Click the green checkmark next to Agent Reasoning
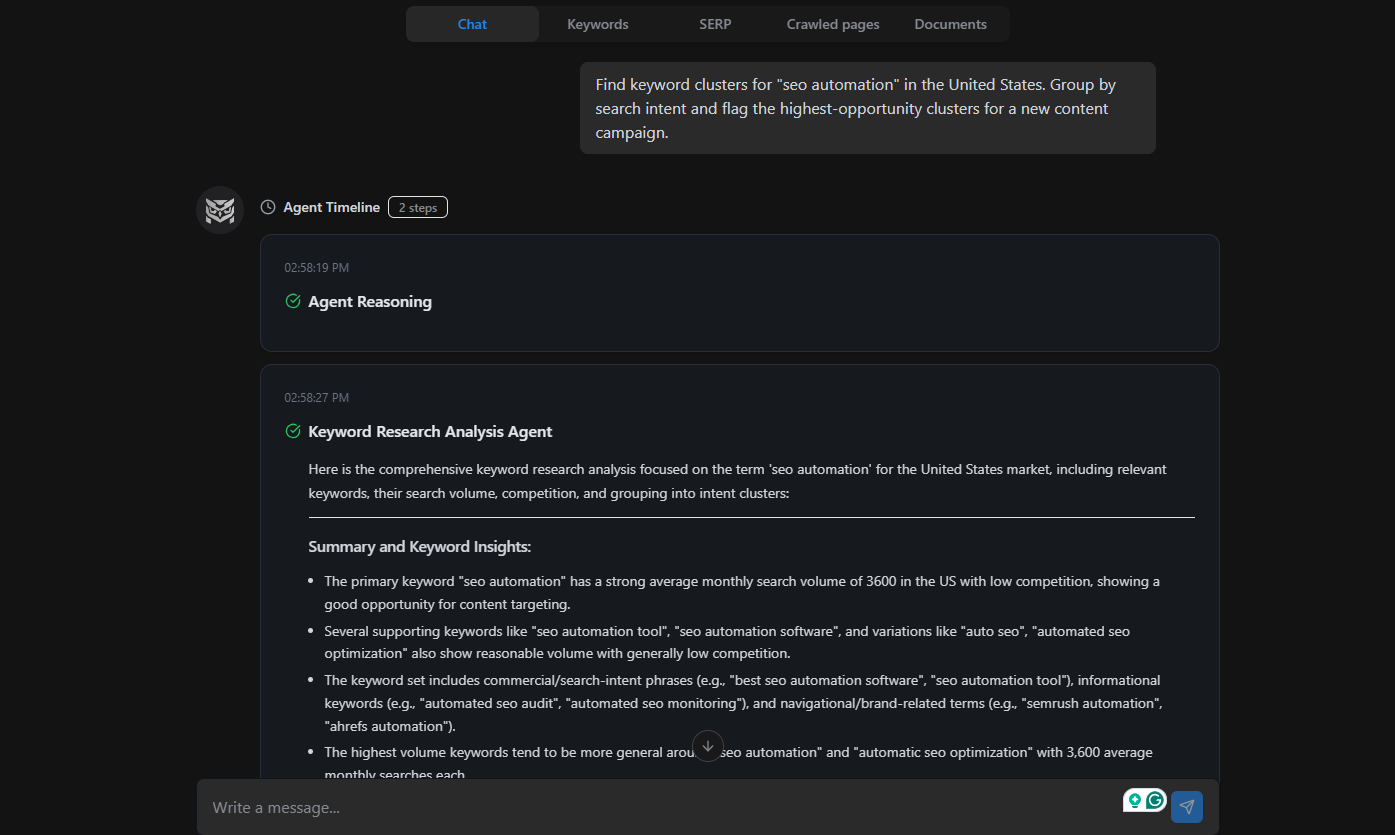The height and width of the screenshot is (835, 1395). coord(292,300)
